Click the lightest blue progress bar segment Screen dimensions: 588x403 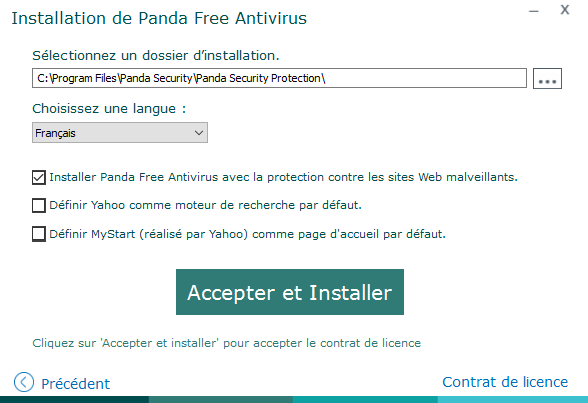pyautogui.click(x=513, y=400)
